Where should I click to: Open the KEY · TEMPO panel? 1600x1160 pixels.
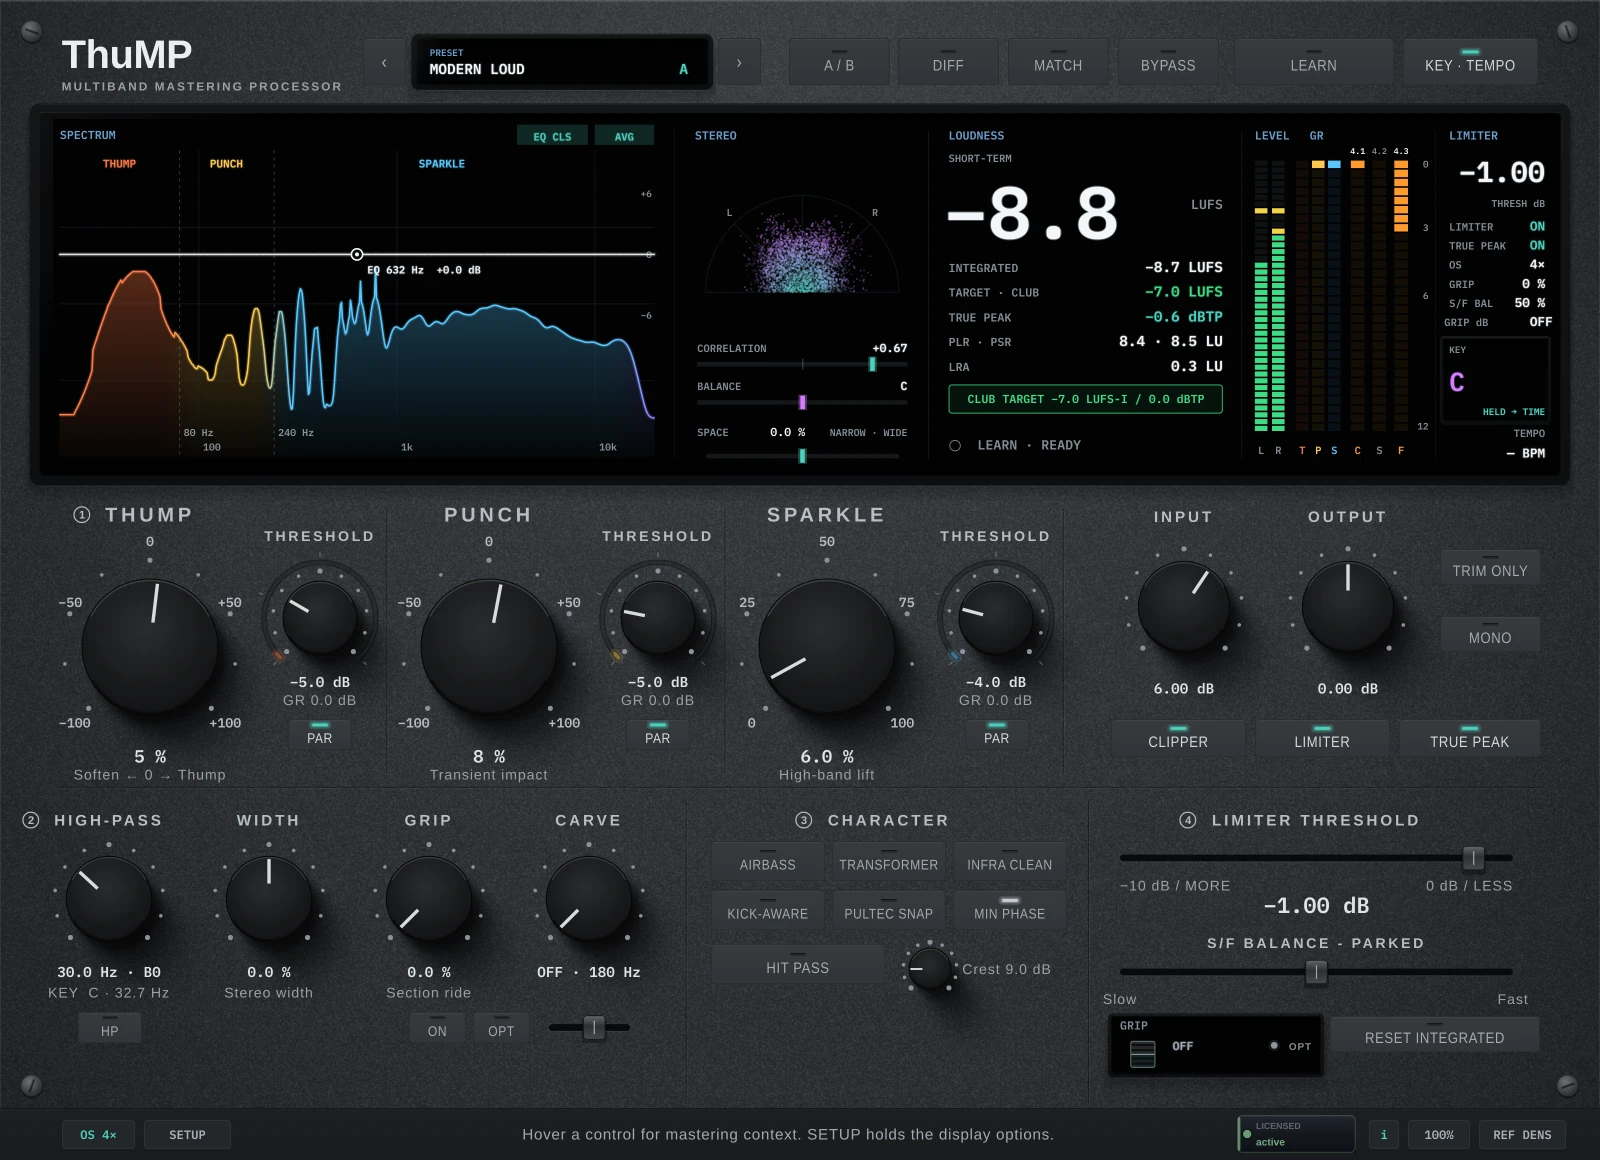(x=1470, y=63)
